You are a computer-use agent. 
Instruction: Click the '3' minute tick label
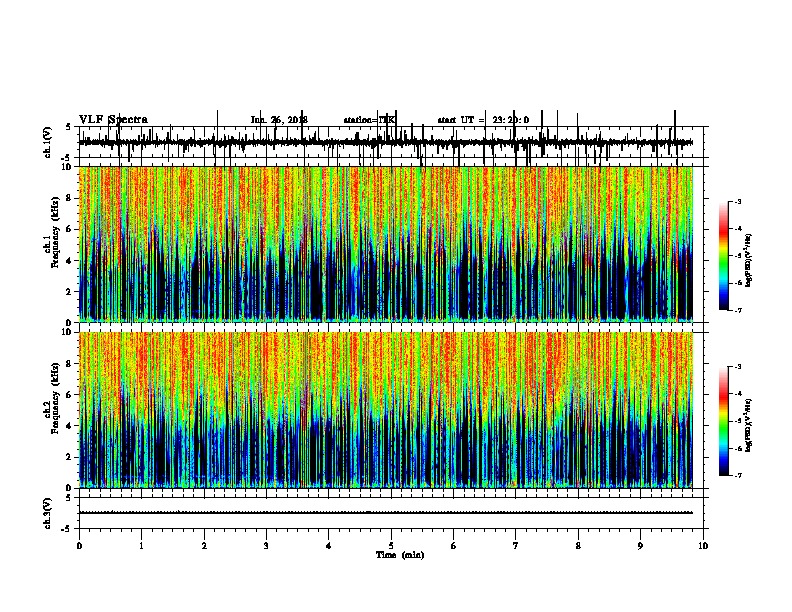(266, 545)
